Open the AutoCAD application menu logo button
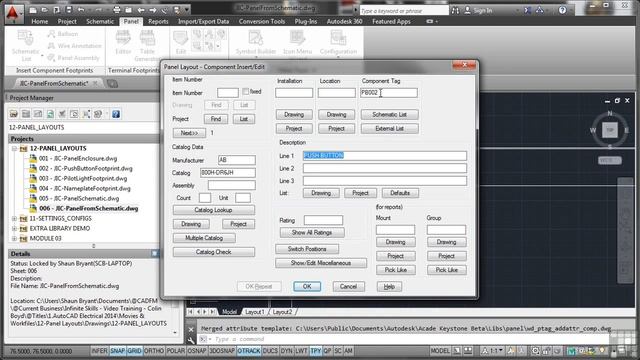The image size is (640, 360). (13, 13)
